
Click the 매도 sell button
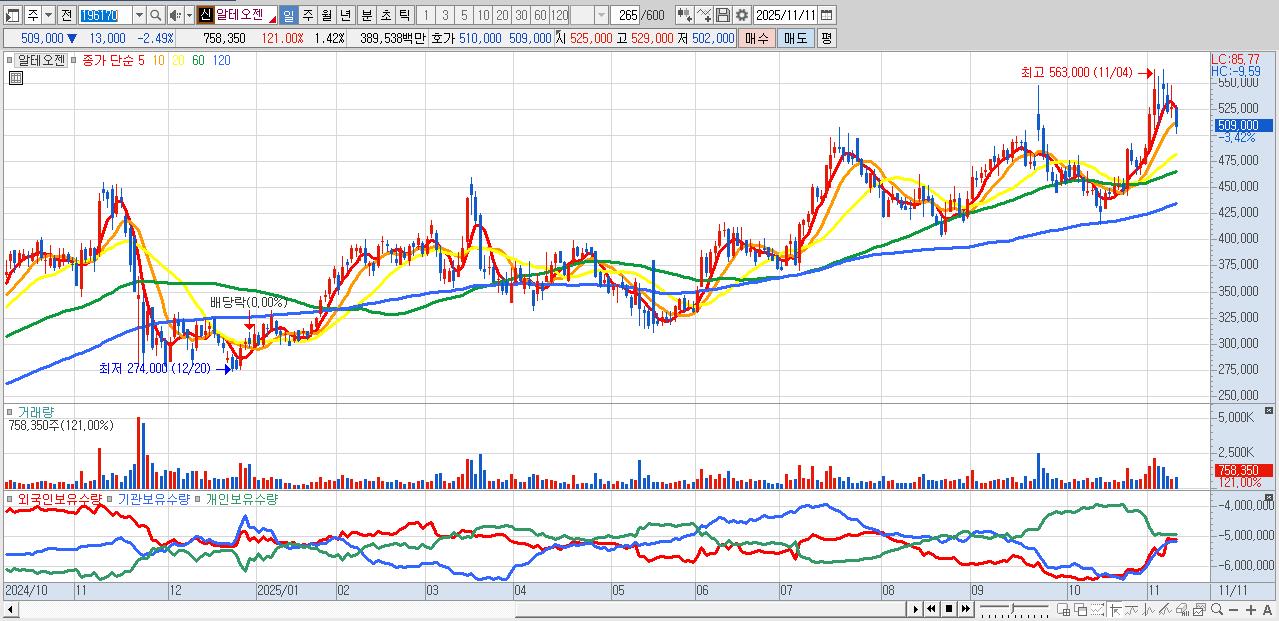pos(796,38)
